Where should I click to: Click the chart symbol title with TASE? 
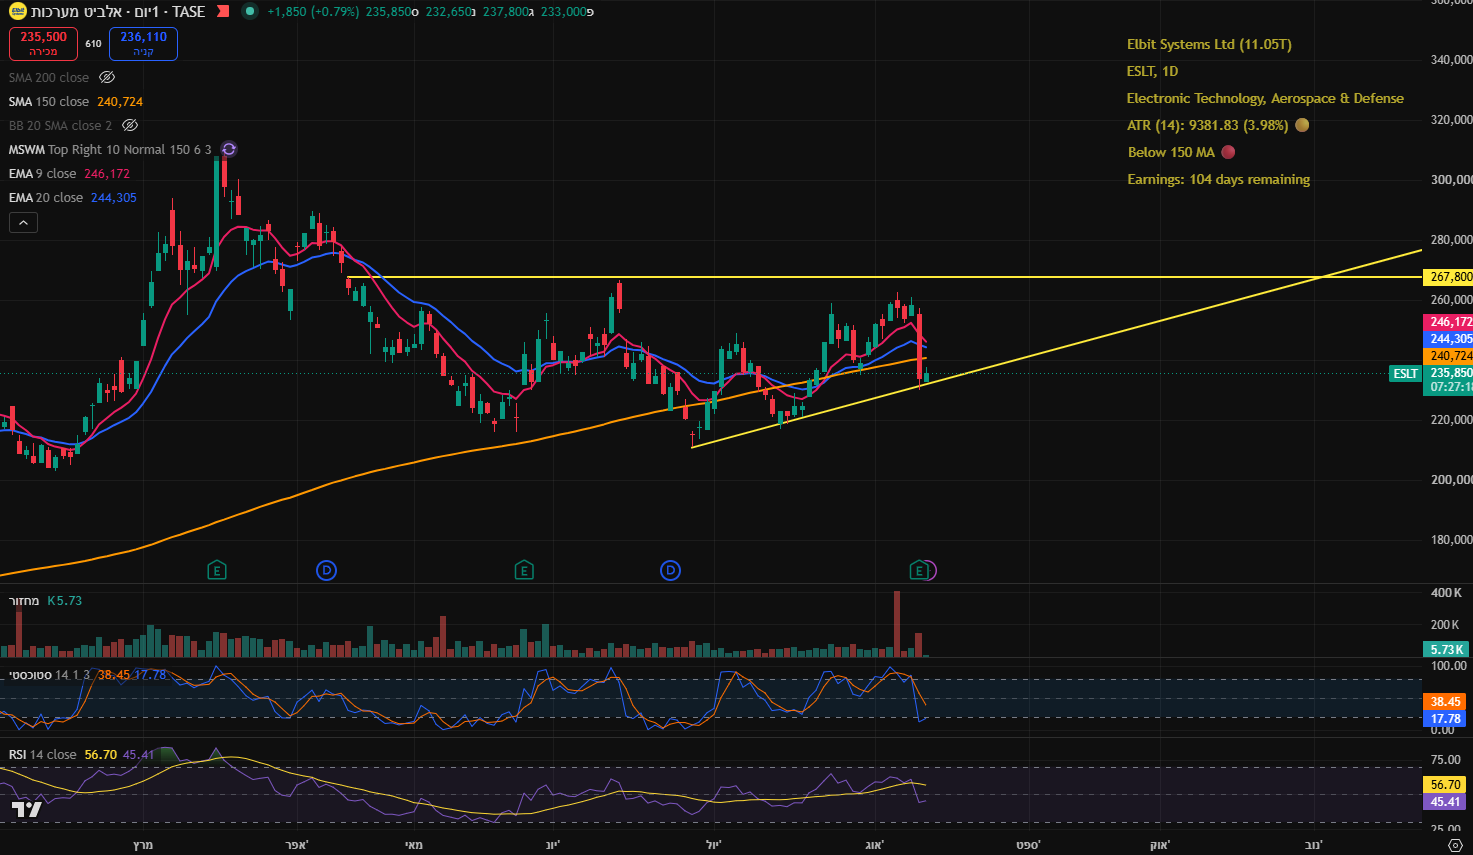coord(118,12)
